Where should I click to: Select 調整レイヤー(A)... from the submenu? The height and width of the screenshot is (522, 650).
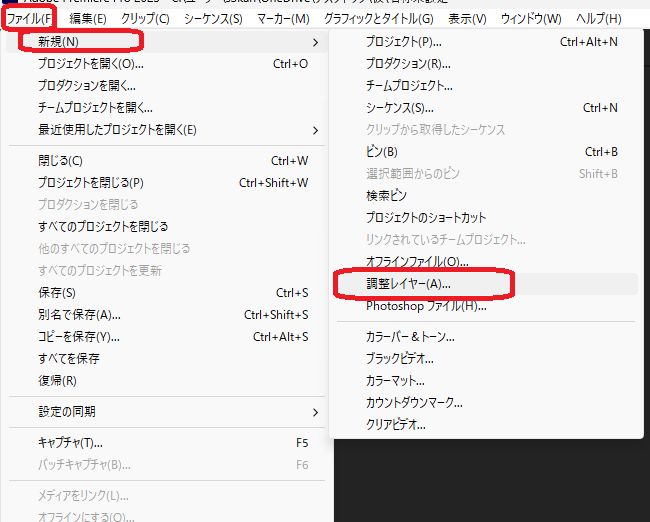point(408,284)
